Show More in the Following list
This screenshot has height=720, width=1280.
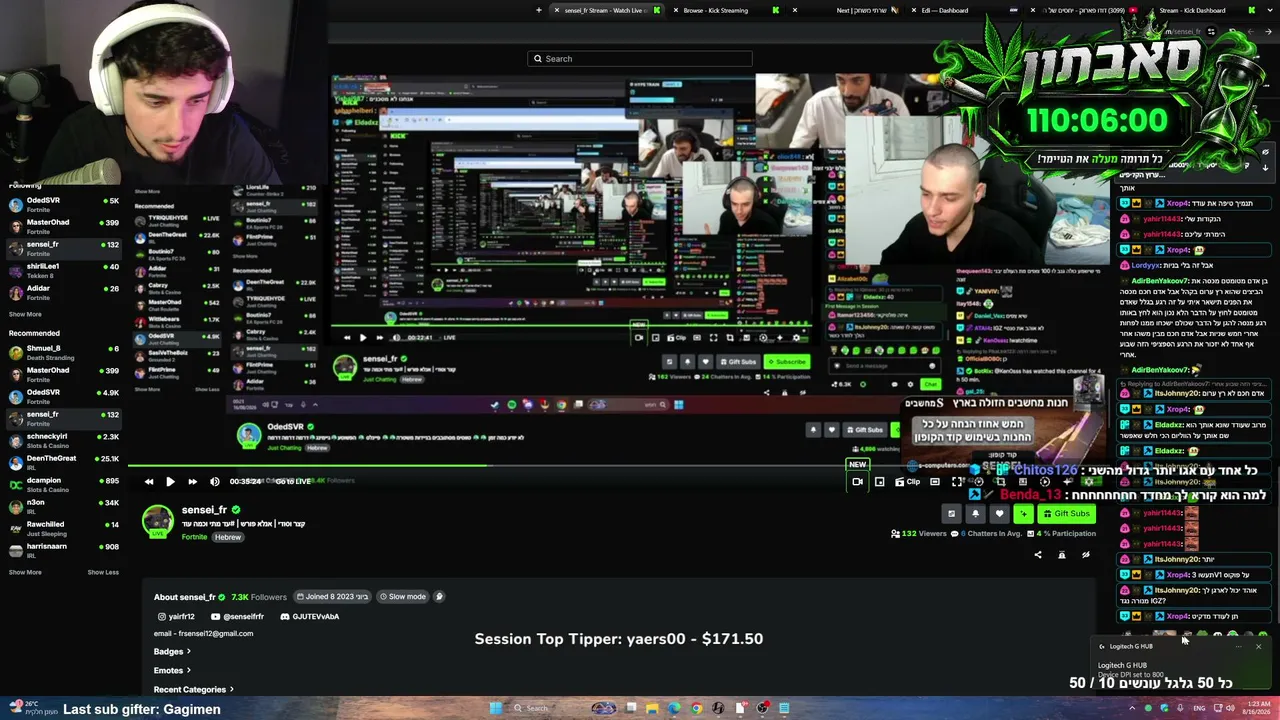click(25, 314)
